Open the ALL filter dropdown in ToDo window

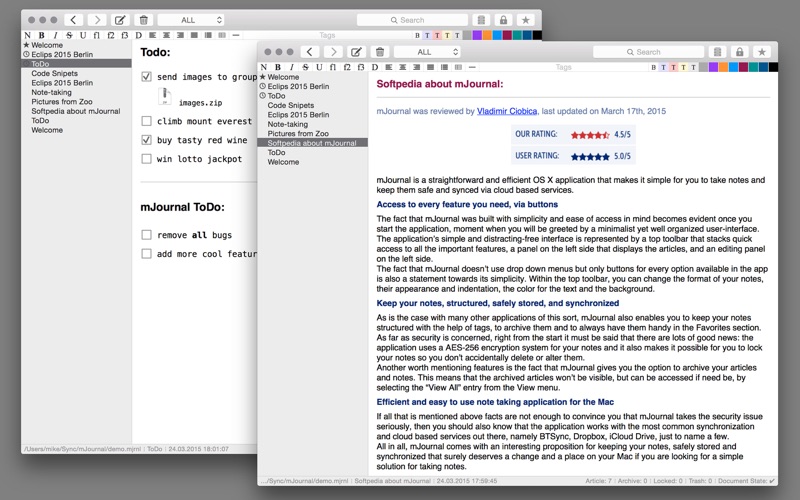tap(191, 20)
